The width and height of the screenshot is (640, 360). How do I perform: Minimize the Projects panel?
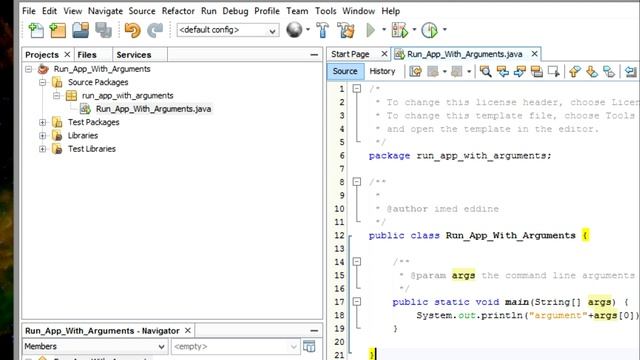[314, 54]
